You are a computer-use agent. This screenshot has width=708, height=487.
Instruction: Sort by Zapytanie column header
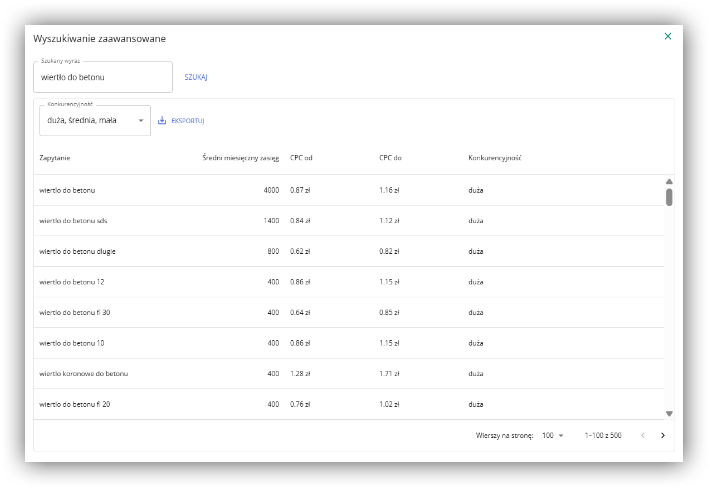pyautogui.click(x=55, y=158)
